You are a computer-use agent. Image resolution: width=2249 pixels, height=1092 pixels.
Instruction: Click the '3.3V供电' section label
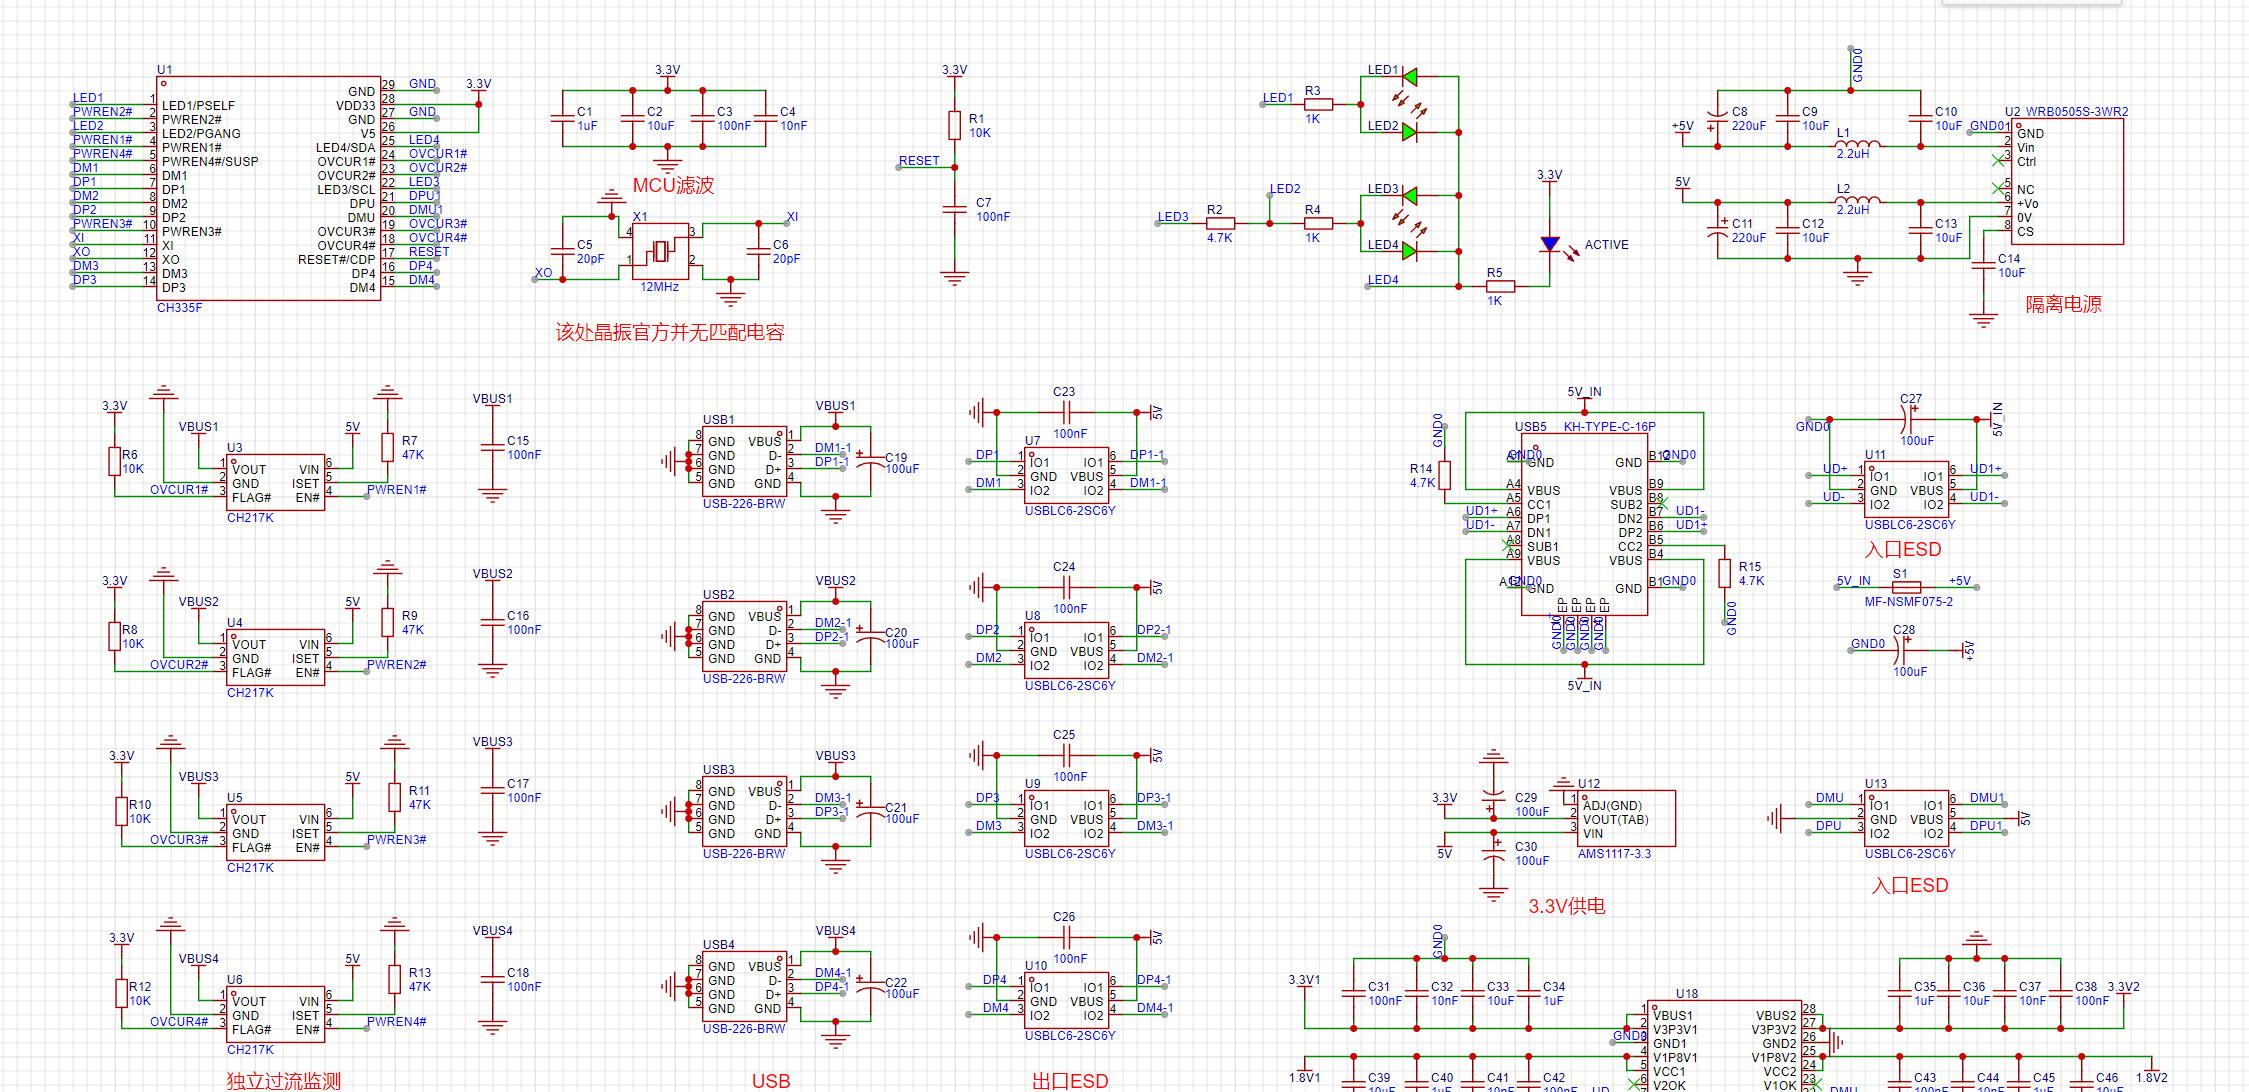click(1567, 906)
